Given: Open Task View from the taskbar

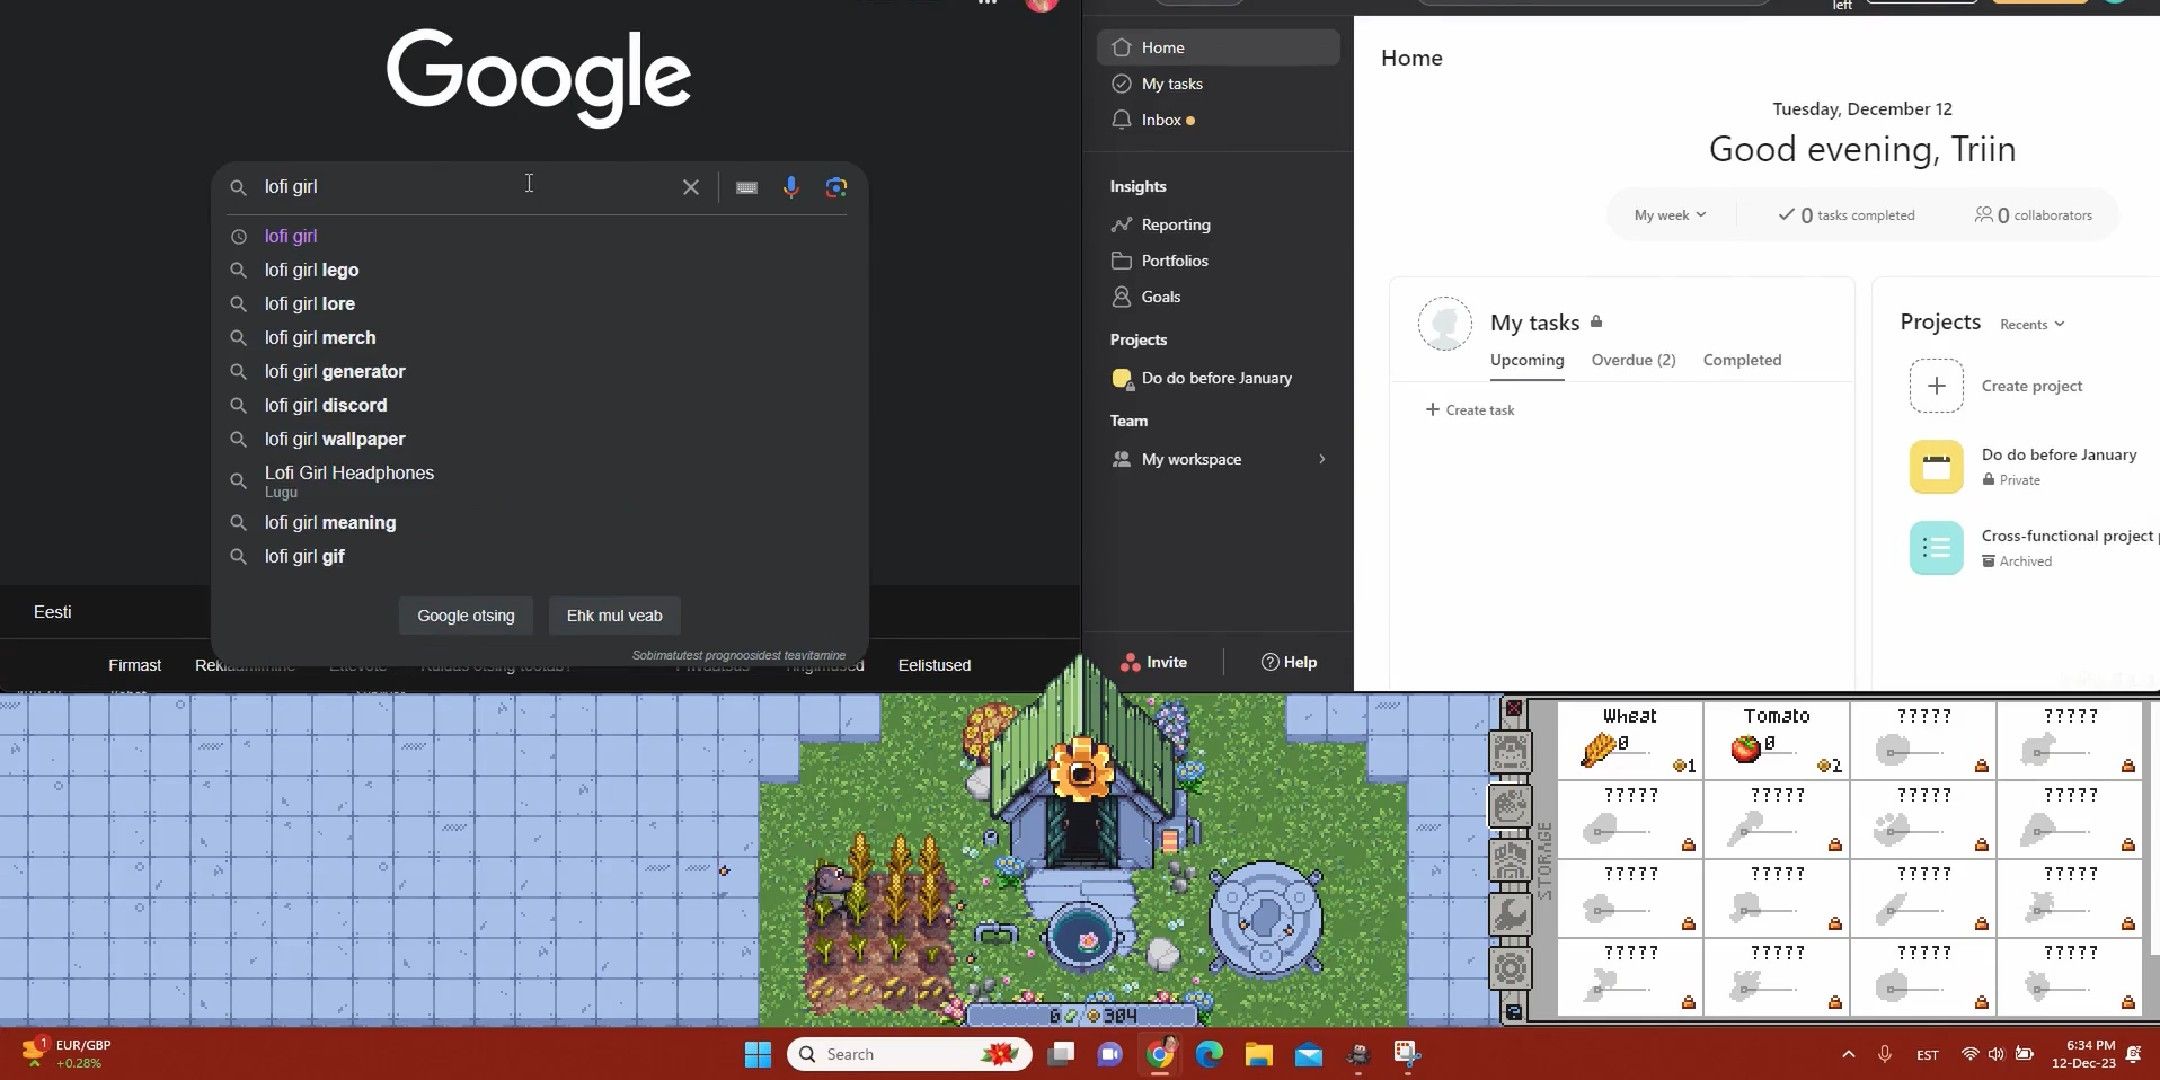Looking at the screenshot, I should [1060, 1054].
